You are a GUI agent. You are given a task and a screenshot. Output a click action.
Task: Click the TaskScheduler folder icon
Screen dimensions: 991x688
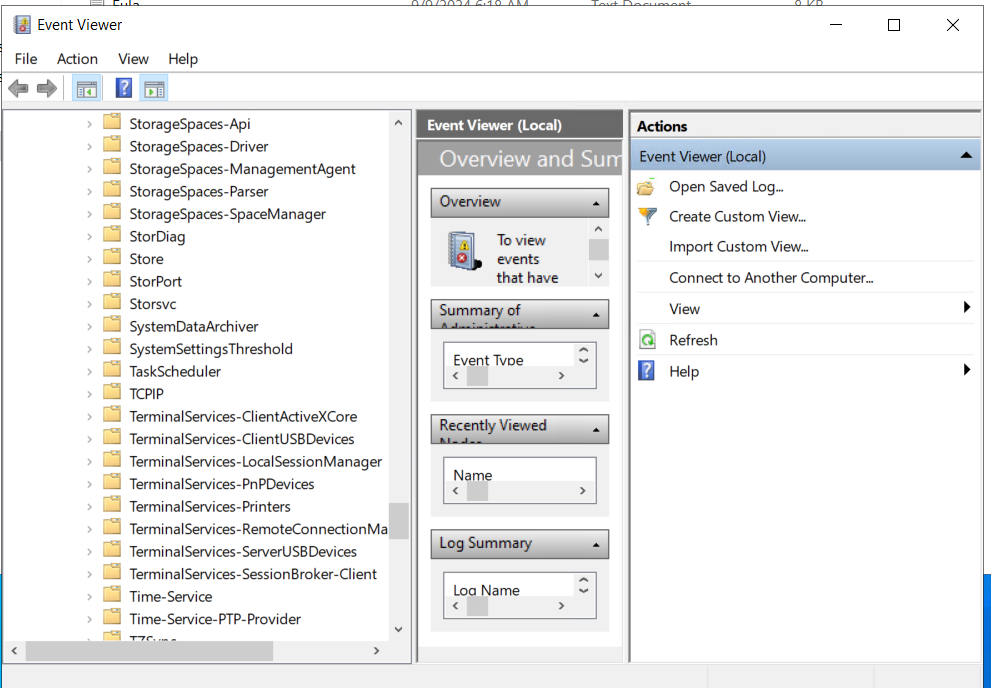click(112, 370)
